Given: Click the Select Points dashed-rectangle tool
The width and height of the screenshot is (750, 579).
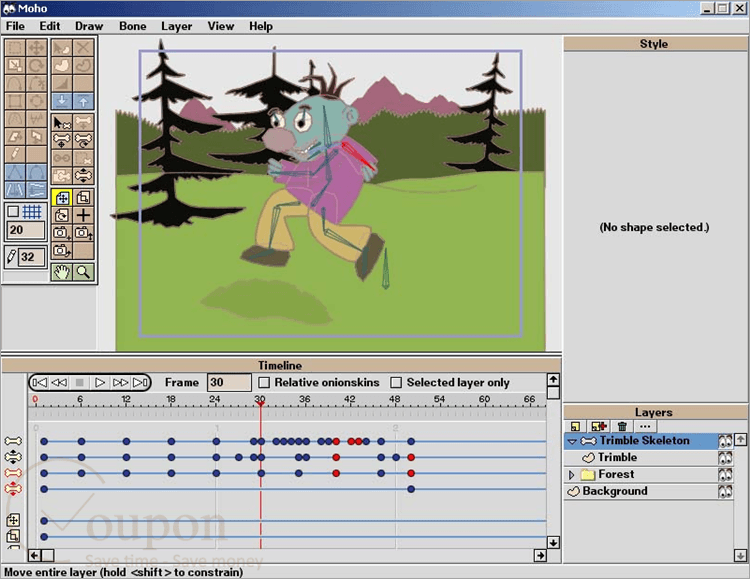Looking at the screenshot, I should click(x=15, y=47).
